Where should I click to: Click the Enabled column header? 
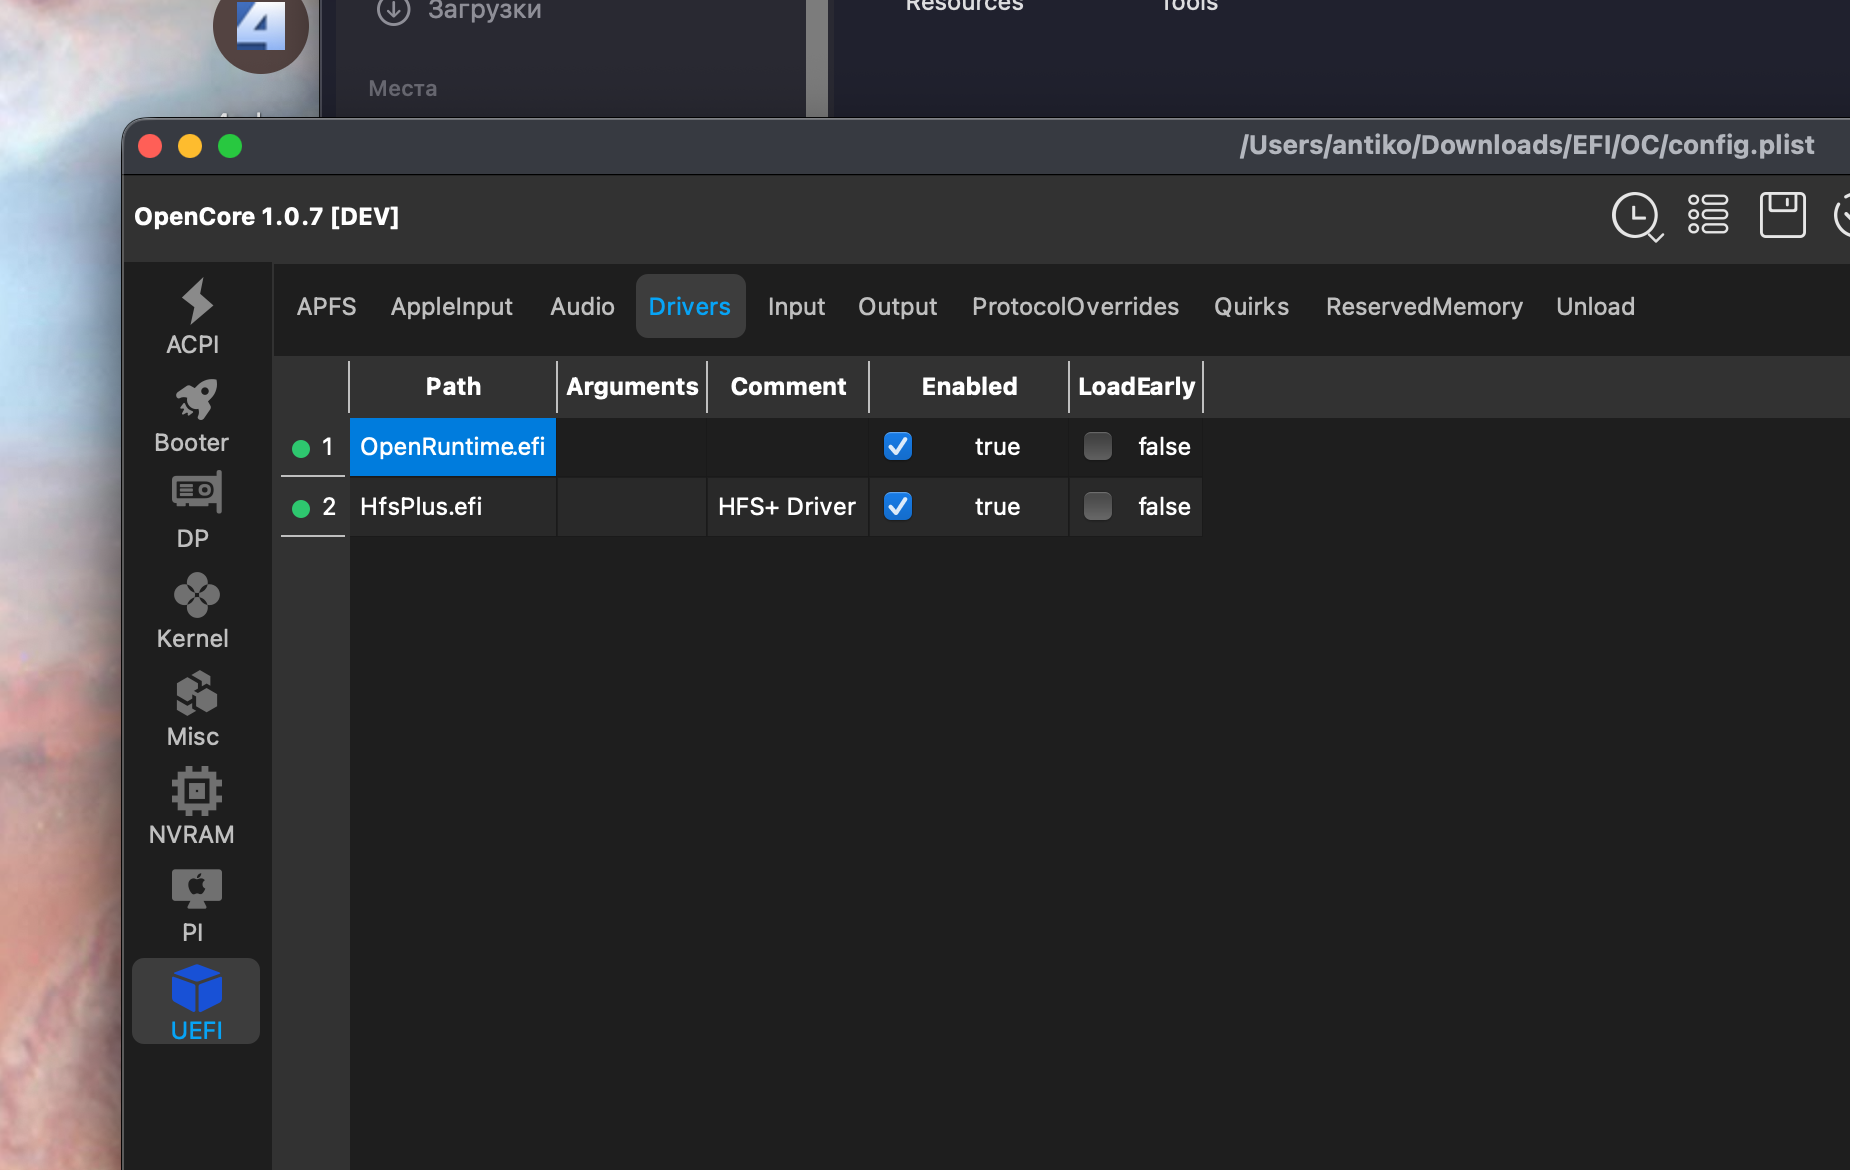coord(969,387)
